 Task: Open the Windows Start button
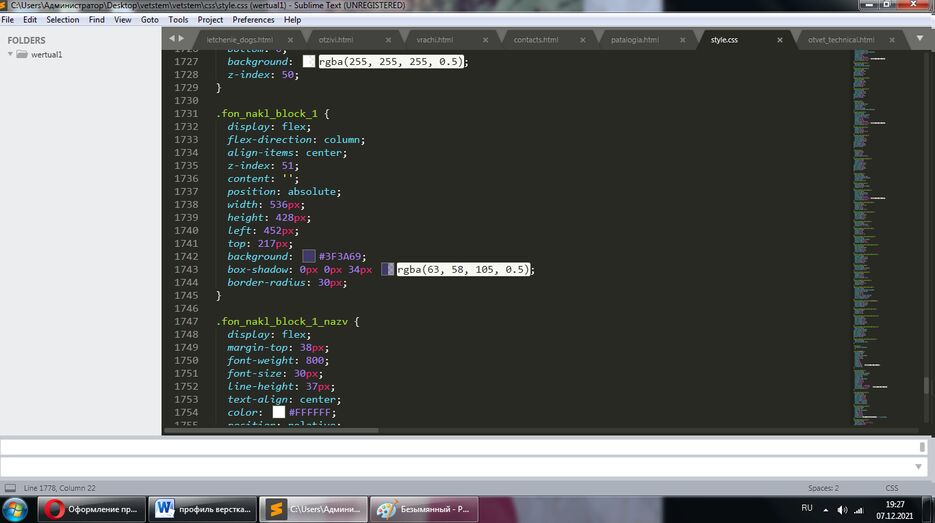coord(14,509)
